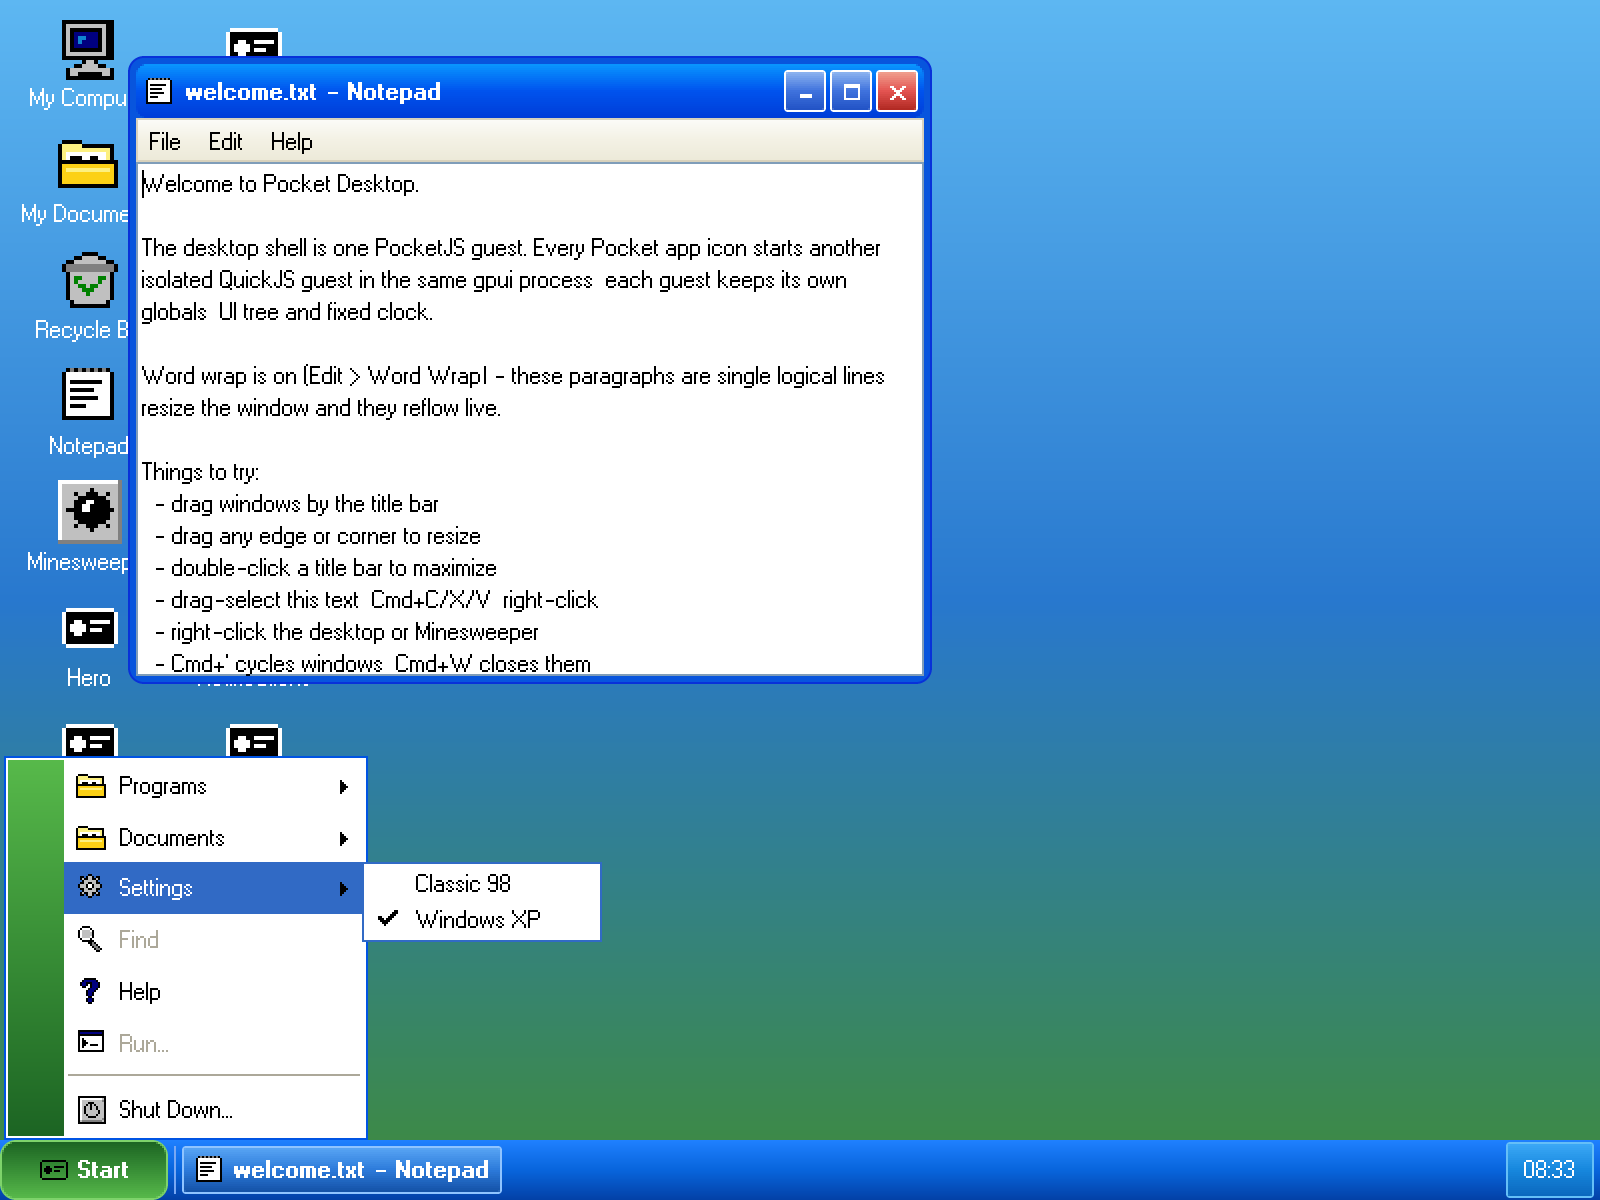Open the My Computer desktop icon
This screenshot has height=1200, width=1600.
pos(88,50)
